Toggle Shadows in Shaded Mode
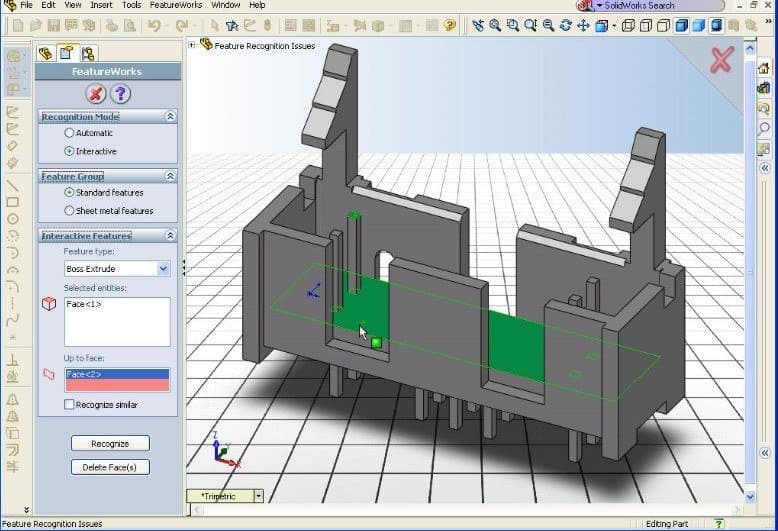 pyautogui.click(x=716, y=25)
